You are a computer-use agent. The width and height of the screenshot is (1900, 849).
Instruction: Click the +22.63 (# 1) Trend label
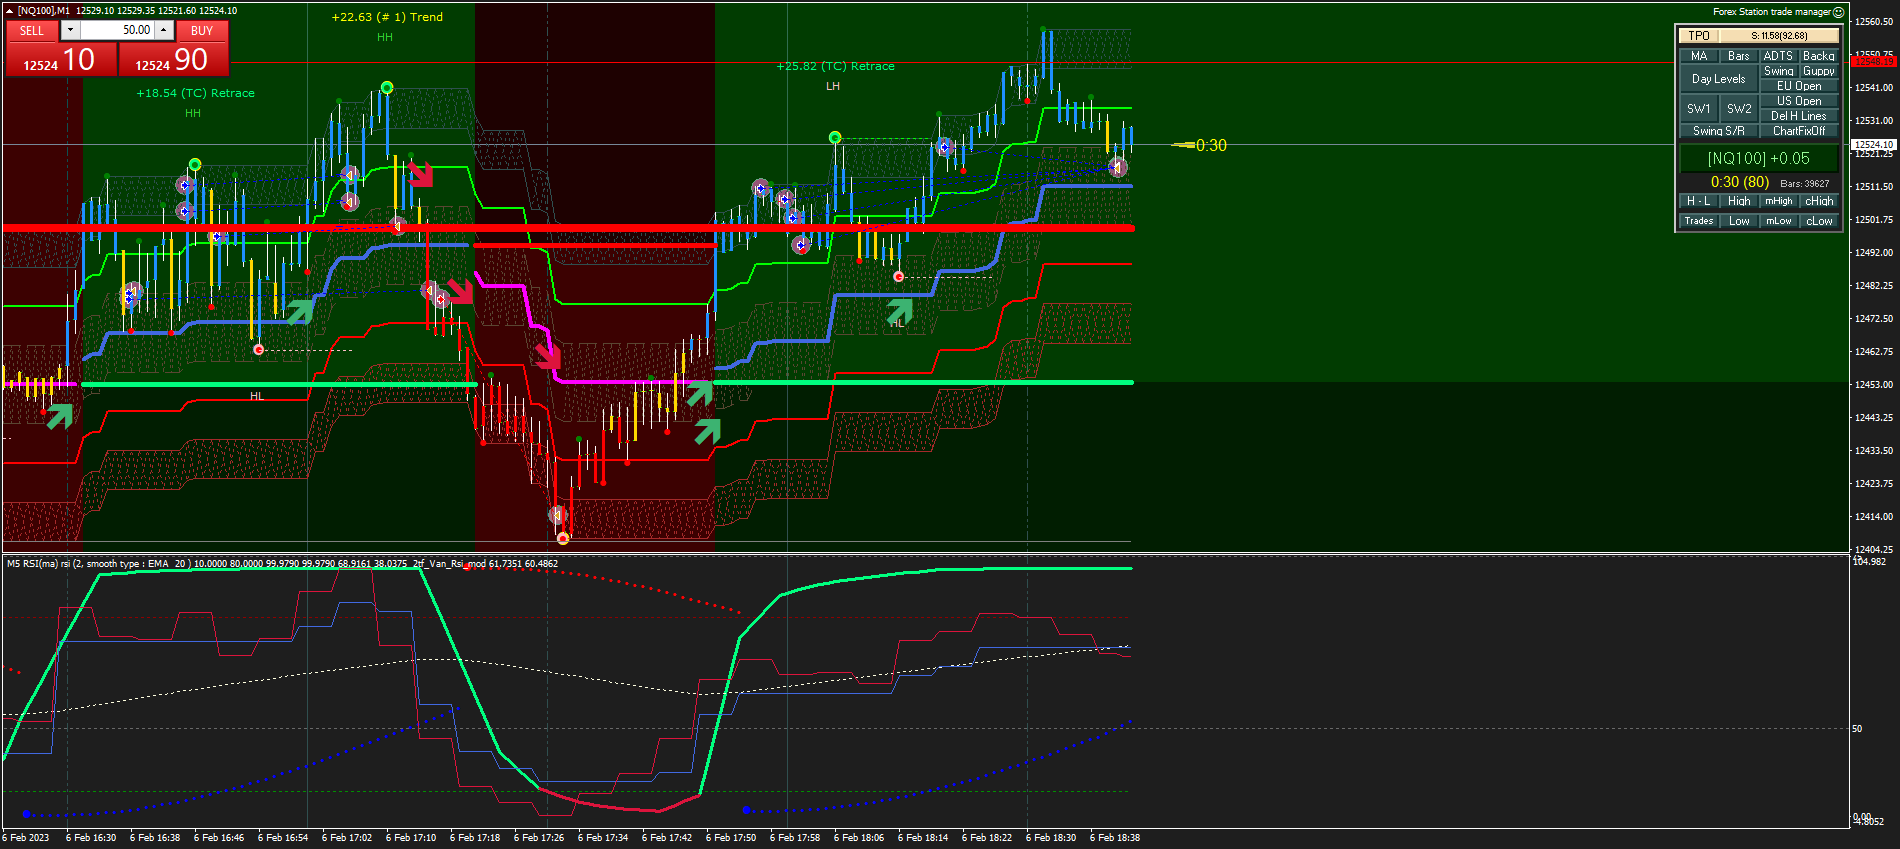[x=387, y=17]
